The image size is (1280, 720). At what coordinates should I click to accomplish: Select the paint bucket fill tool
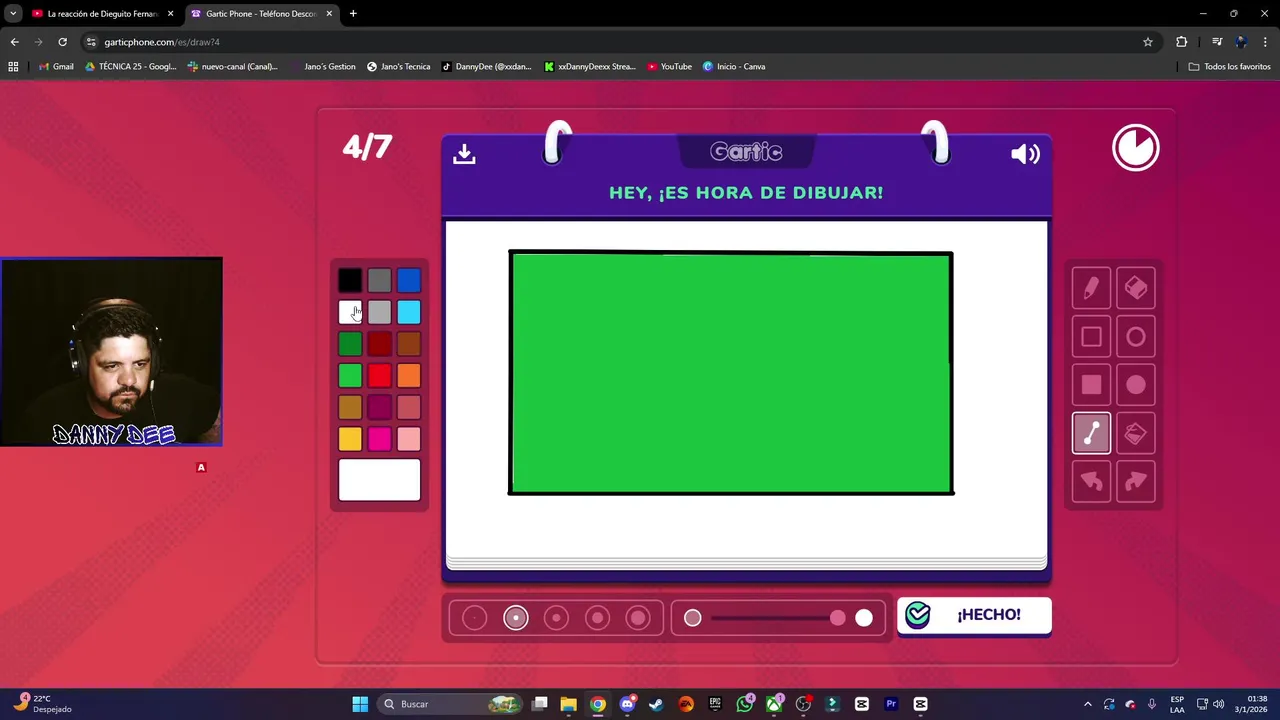click(1136, 433)
